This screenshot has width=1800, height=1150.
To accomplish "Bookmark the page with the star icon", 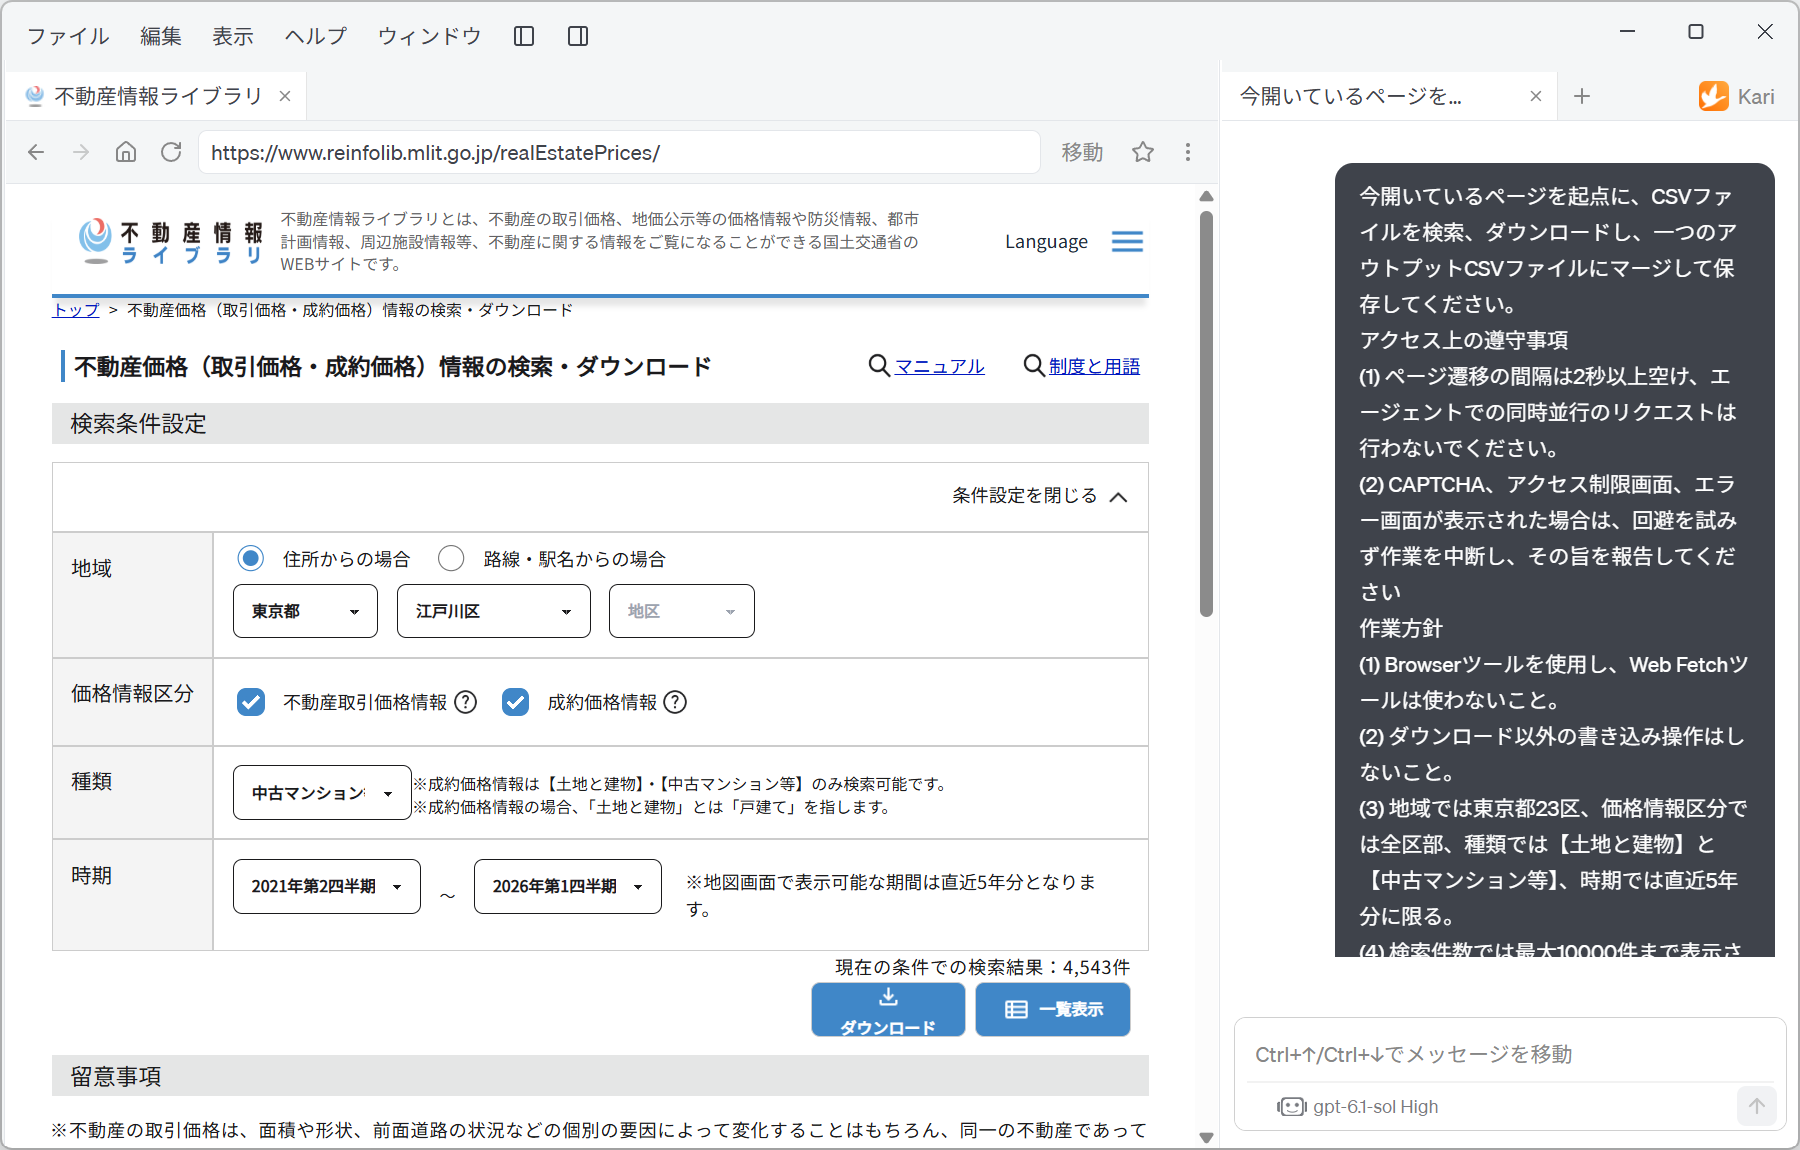I will pyautogui.click(x=1143, y=152).
